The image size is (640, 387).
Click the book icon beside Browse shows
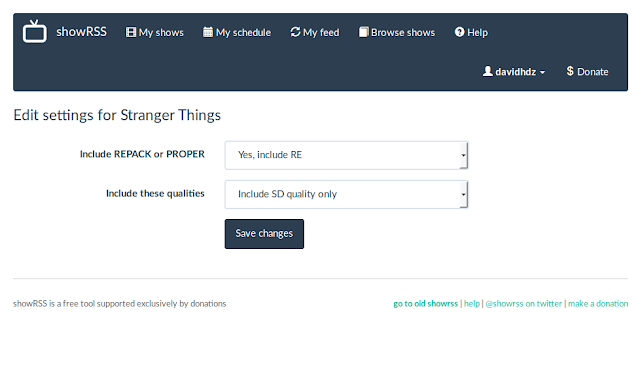click(x=364, y=32)
